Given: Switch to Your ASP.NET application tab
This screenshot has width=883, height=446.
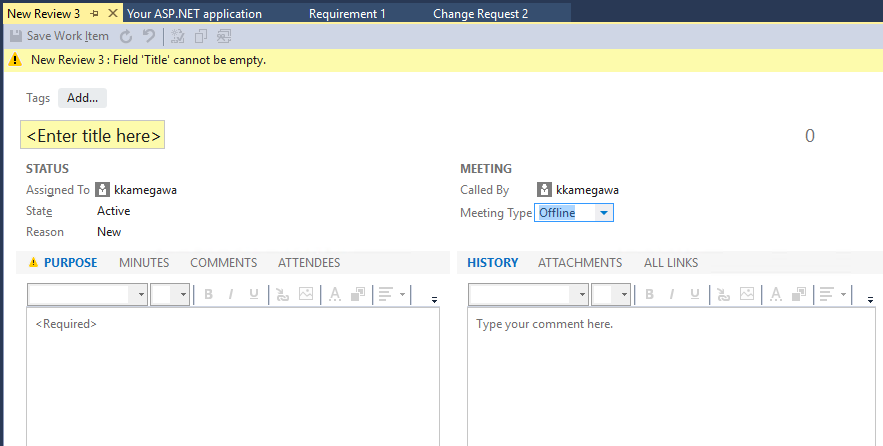Looking at the screenshot, I should point(194,14).
